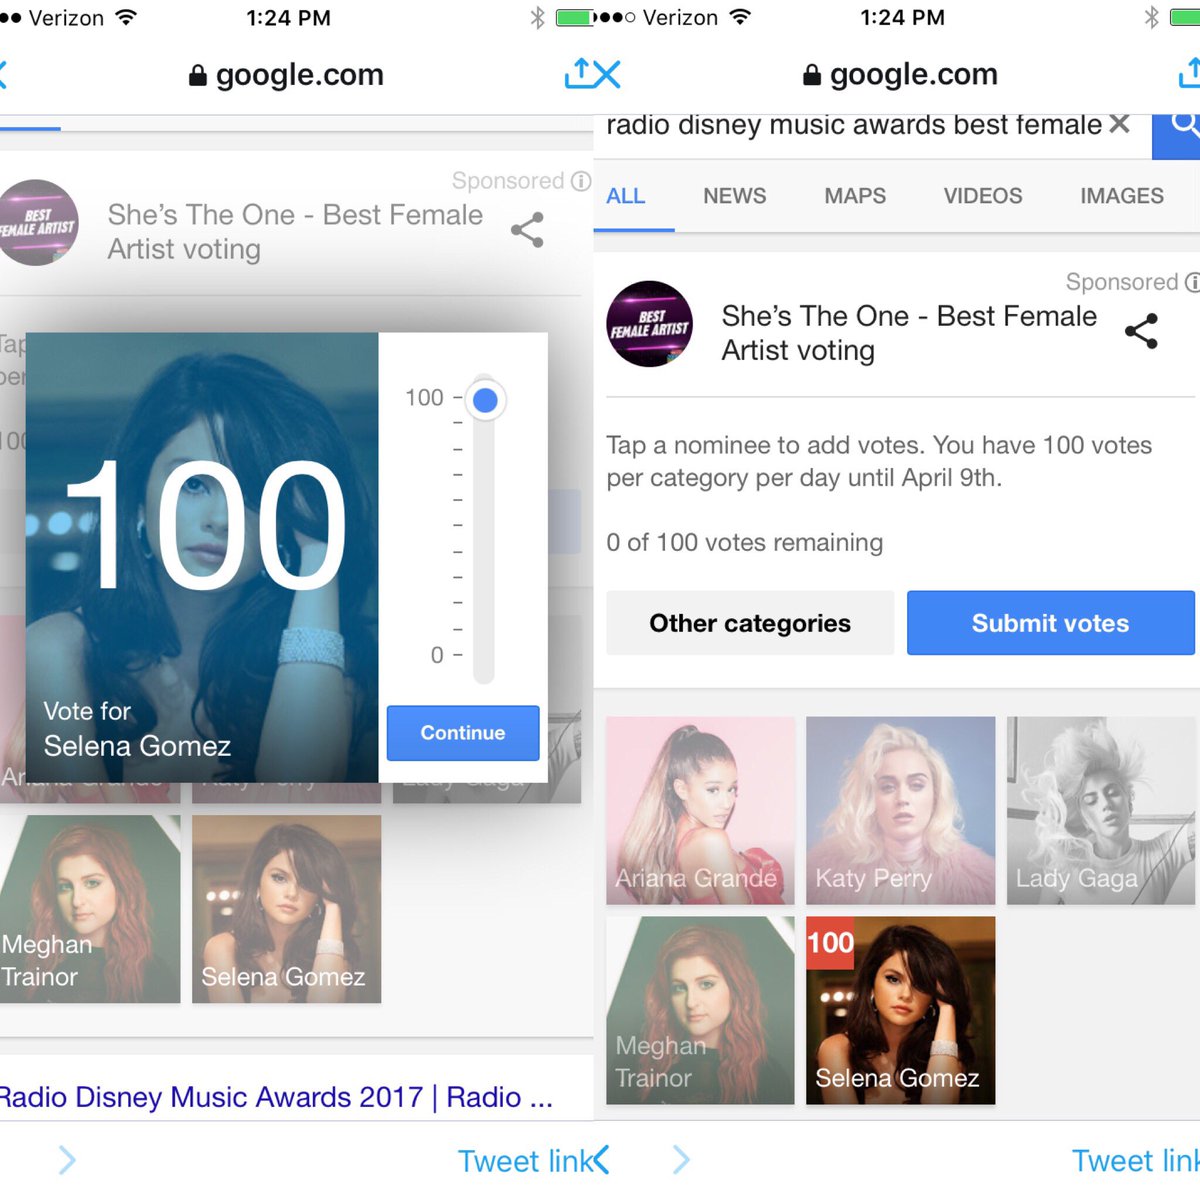Open the upload share icon in left browser bar
The width and height of the screenshot is (1200, 1200).
pos(578,73)
